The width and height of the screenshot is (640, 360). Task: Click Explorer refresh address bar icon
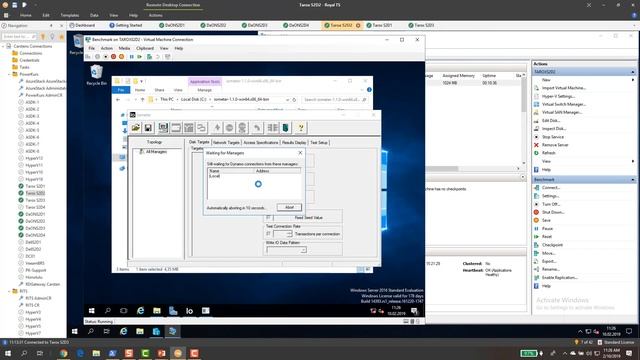point(294,100)
